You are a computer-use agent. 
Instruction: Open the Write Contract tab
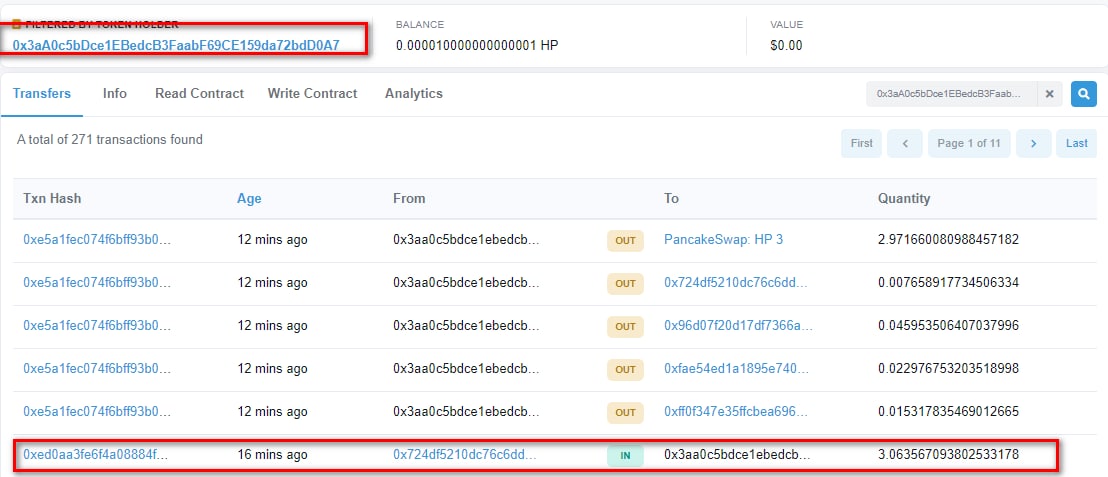(x=312, y=93)
